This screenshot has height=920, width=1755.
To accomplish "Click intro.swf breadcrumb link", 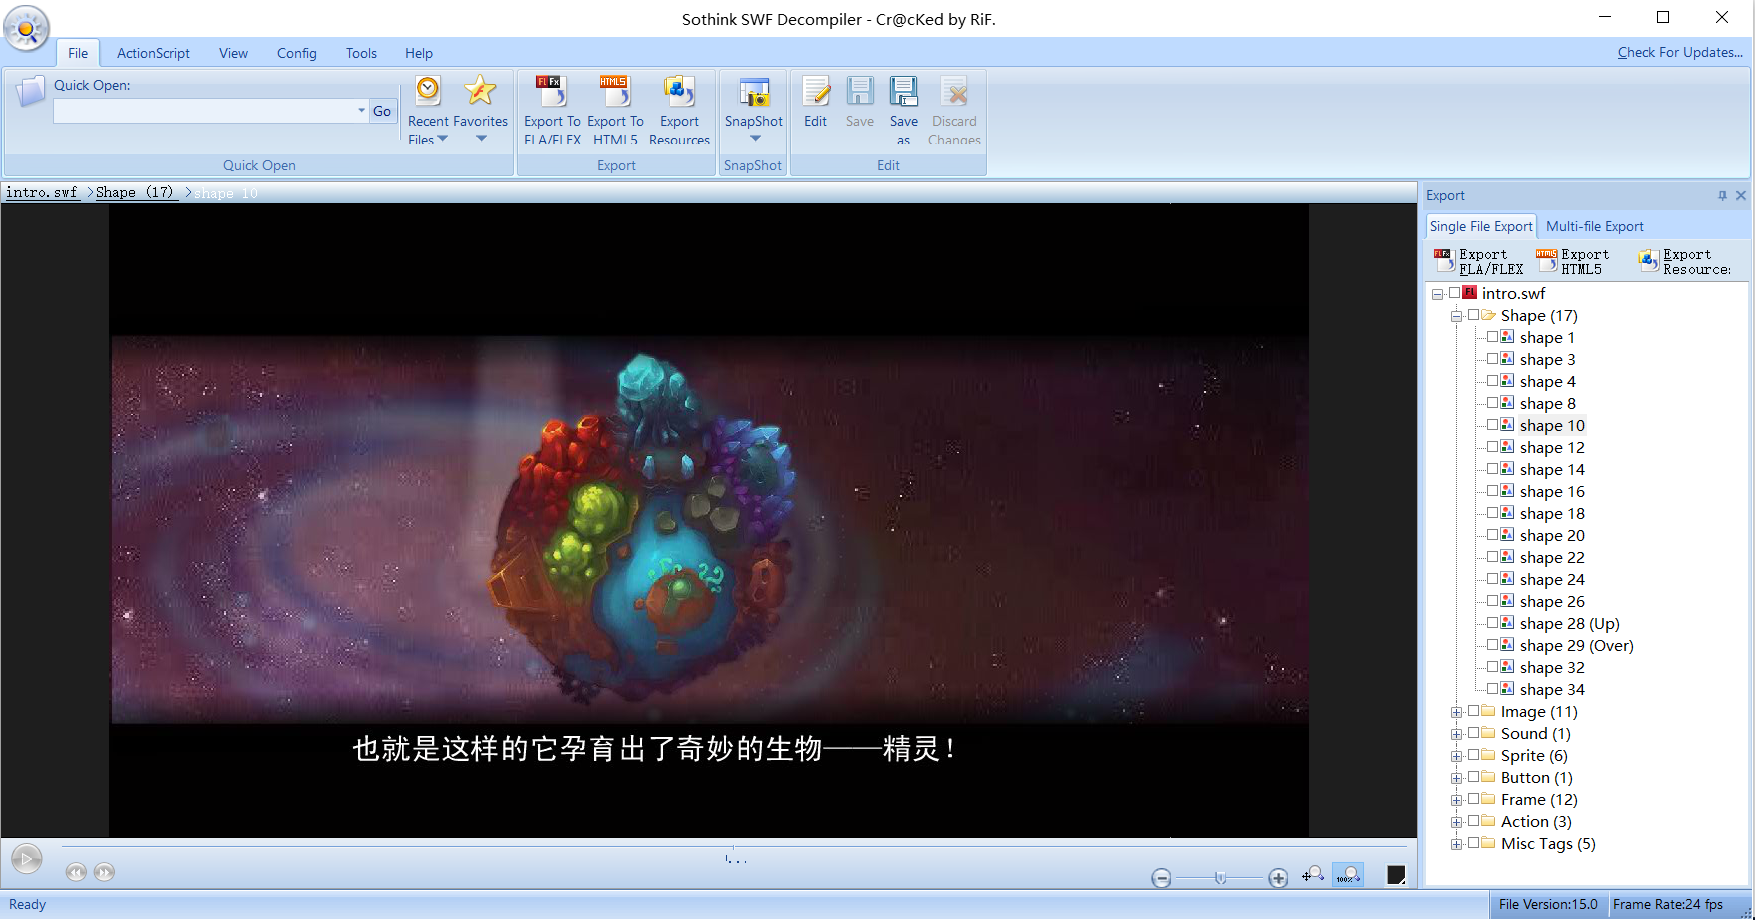I will (x=42, y=192).
